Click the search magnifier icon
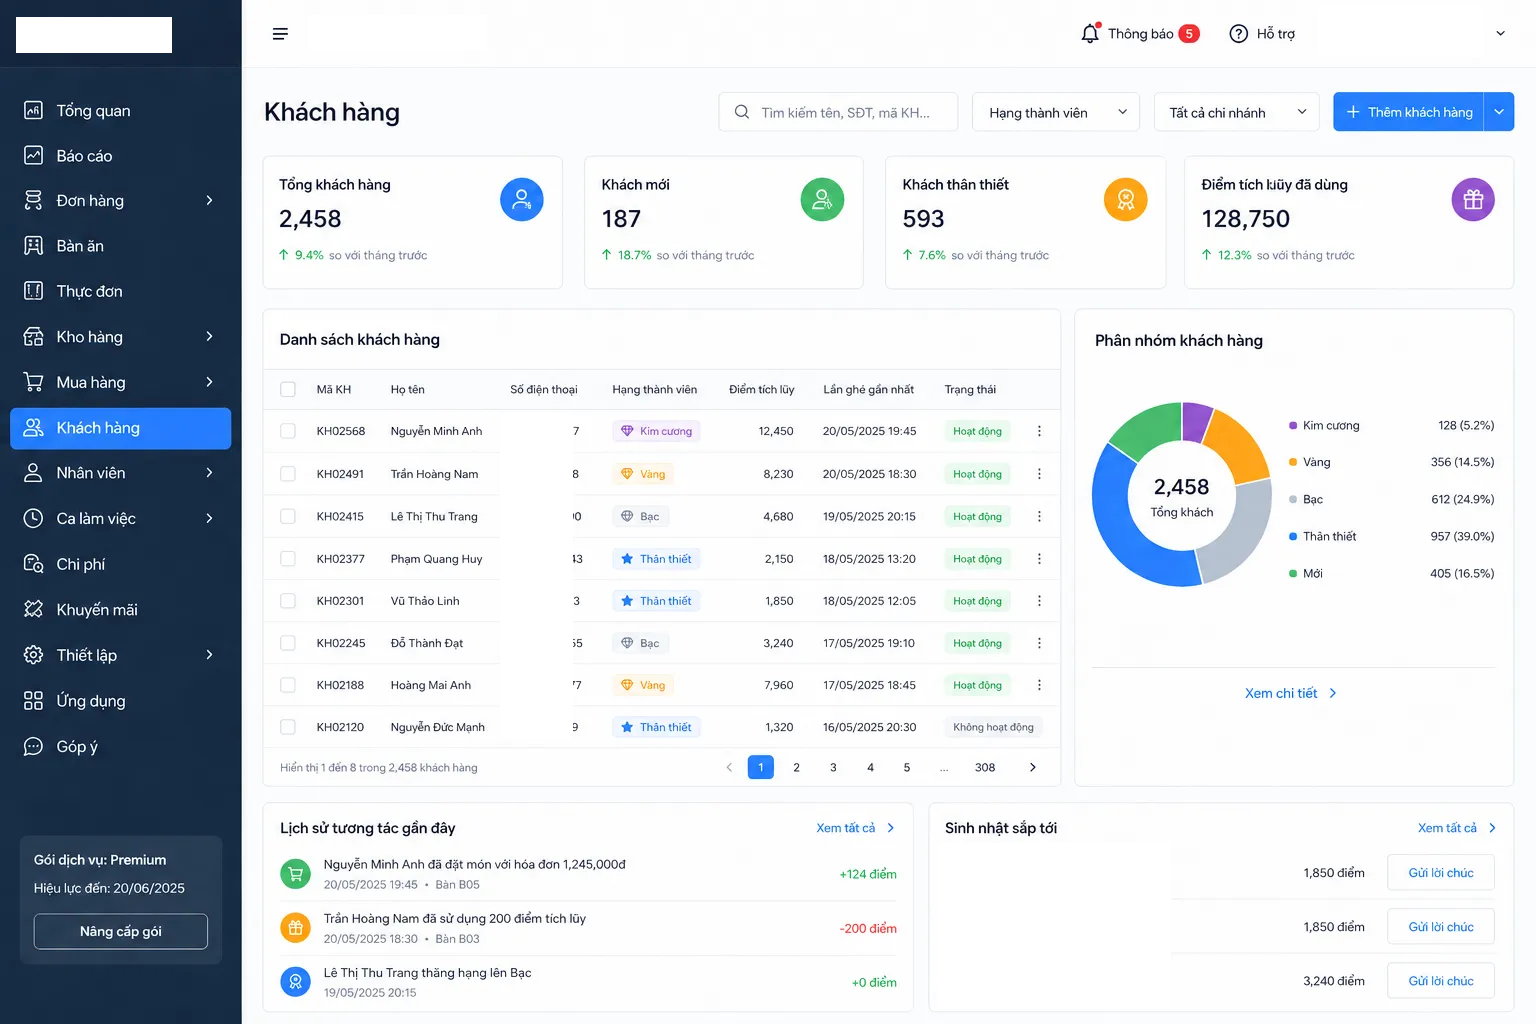The width and height of the screenshot is (1536, 1024). pyautogui.click(x=742, y=112)
